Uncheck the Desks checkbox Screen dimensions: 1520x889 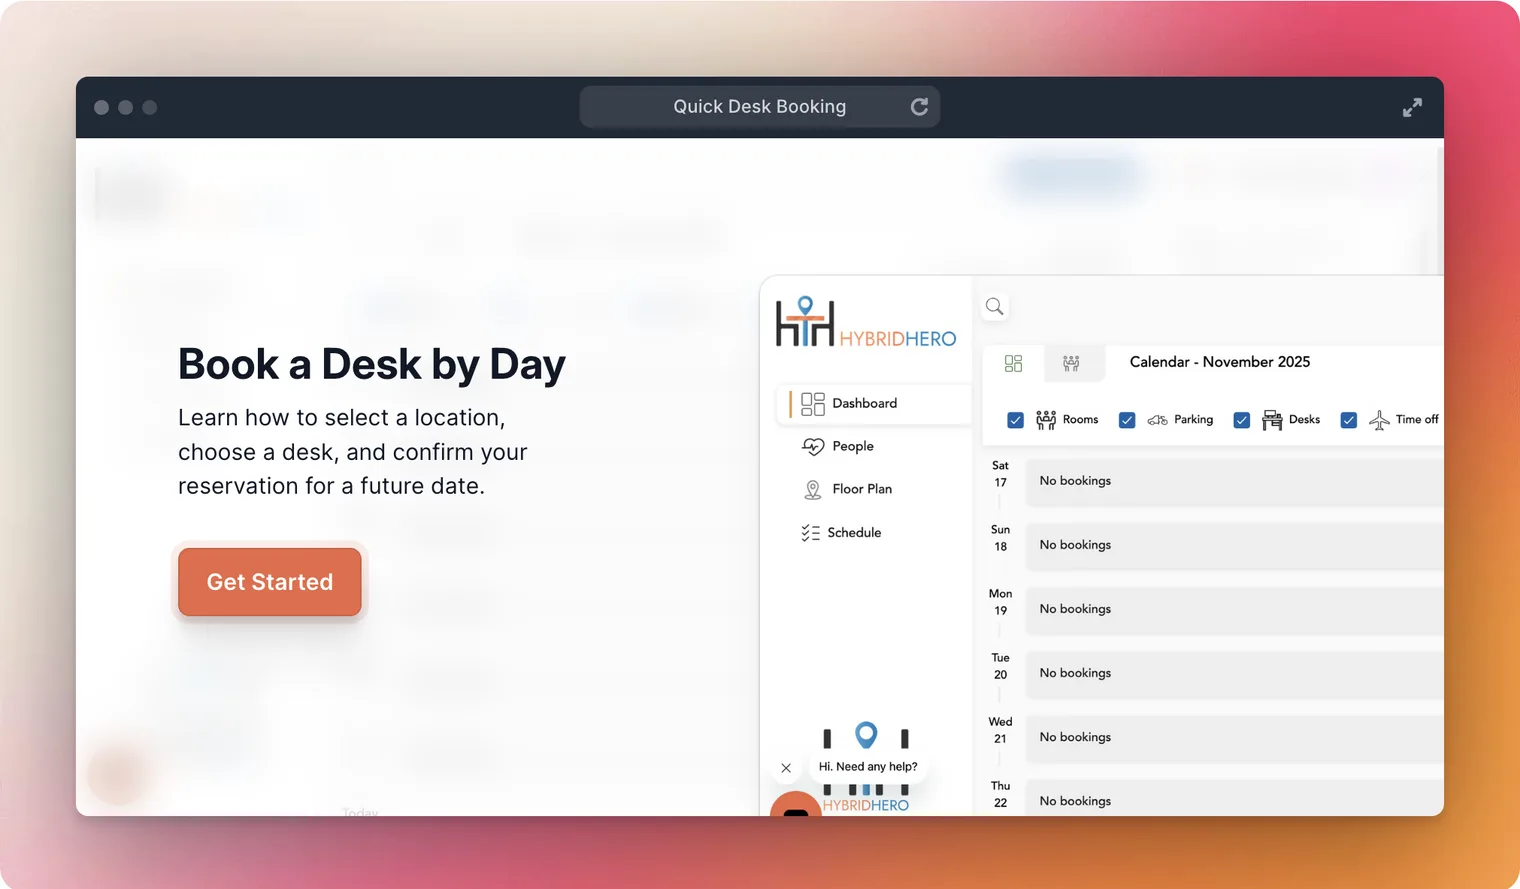coord(1241,420)
